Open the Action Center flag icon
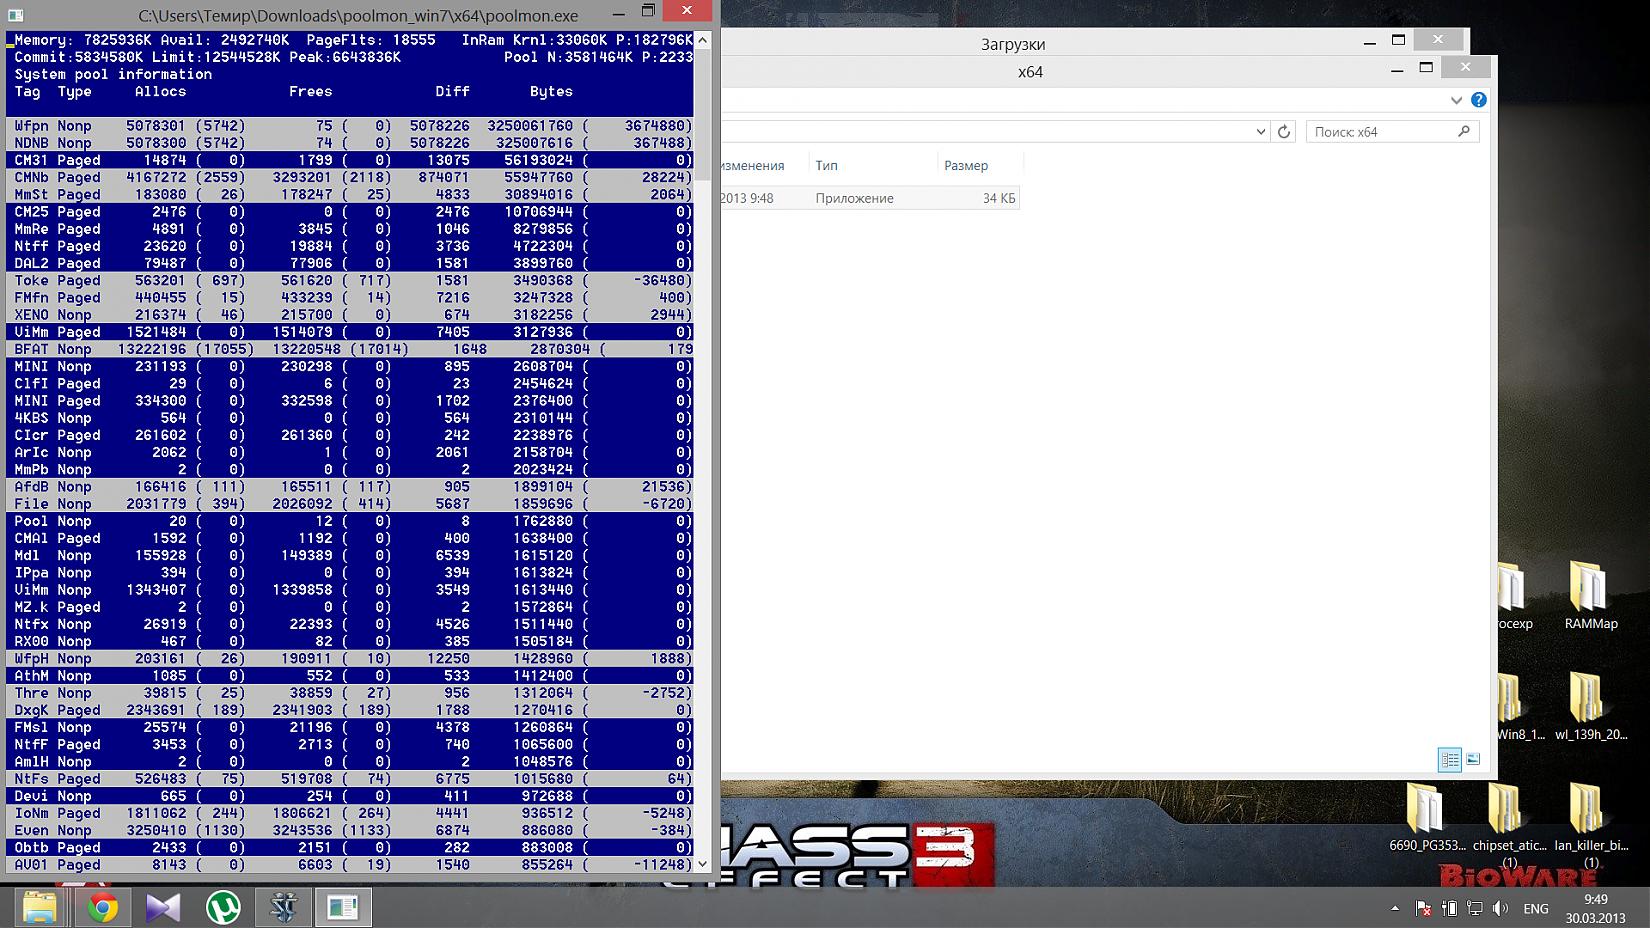 (x=1423, y=908)
